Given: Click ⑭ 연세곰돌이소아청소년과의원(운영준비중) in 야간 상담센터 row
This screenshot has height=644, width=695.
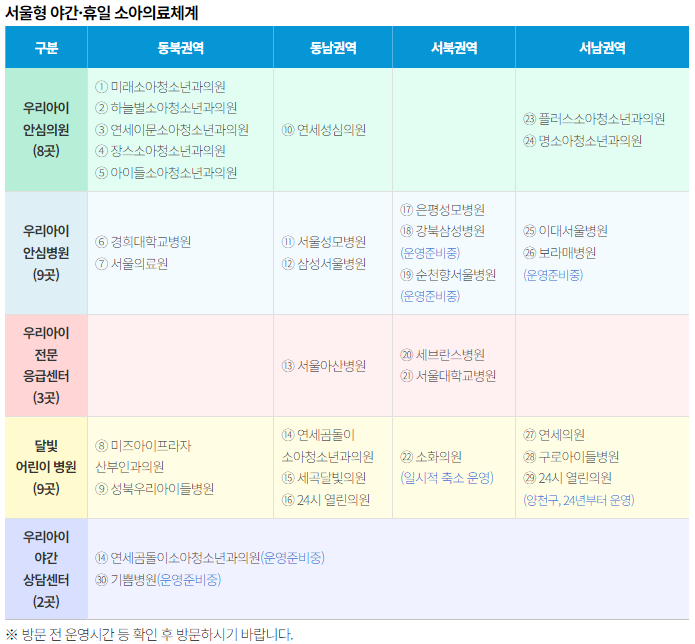Looking at the screenshot, I should 210,557.
